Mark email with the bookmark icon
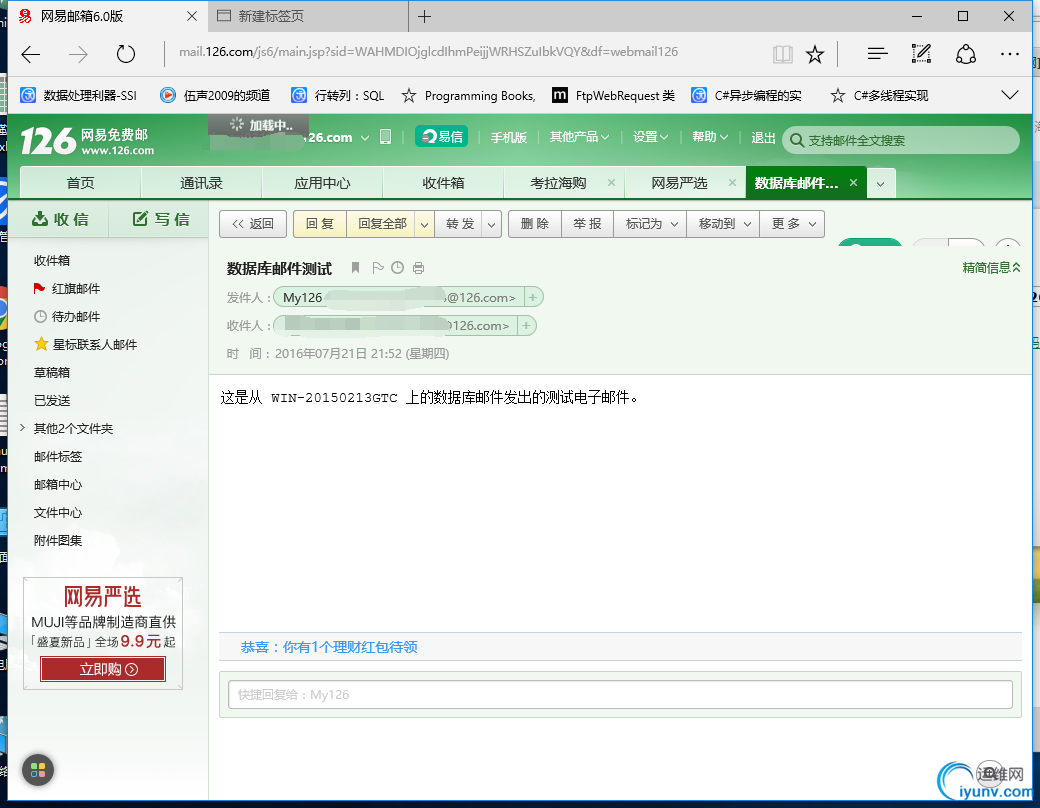This screenshot has width=1040, height=808. coord(354,267)
